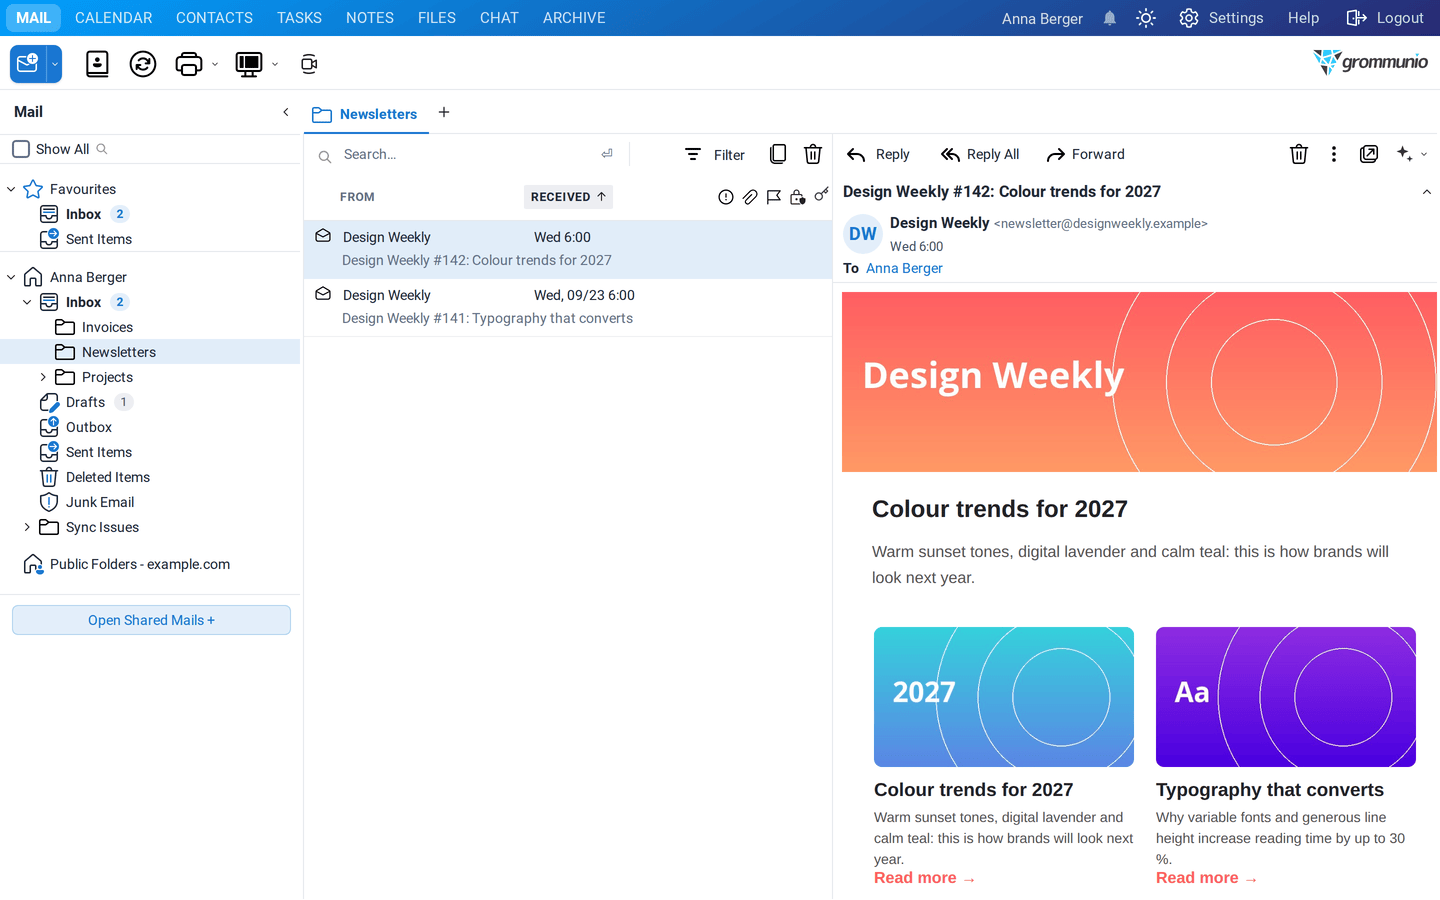This screenshot has width=1440, height=900.
Task: Delete open email using reading pane trash icon
Action: click(x=1299, y=154)
